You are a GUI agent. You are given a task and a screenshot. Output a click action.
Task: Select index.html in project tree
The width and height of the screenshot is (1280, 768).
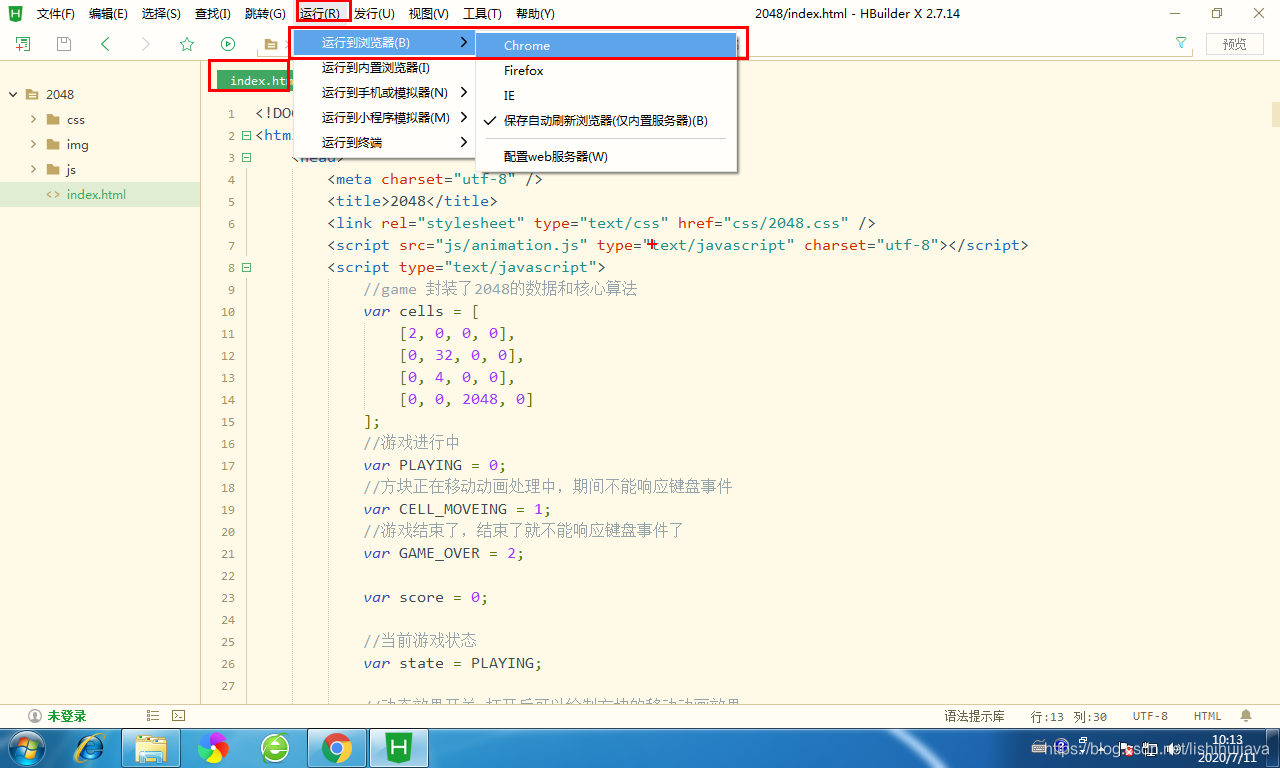[100, 194]
